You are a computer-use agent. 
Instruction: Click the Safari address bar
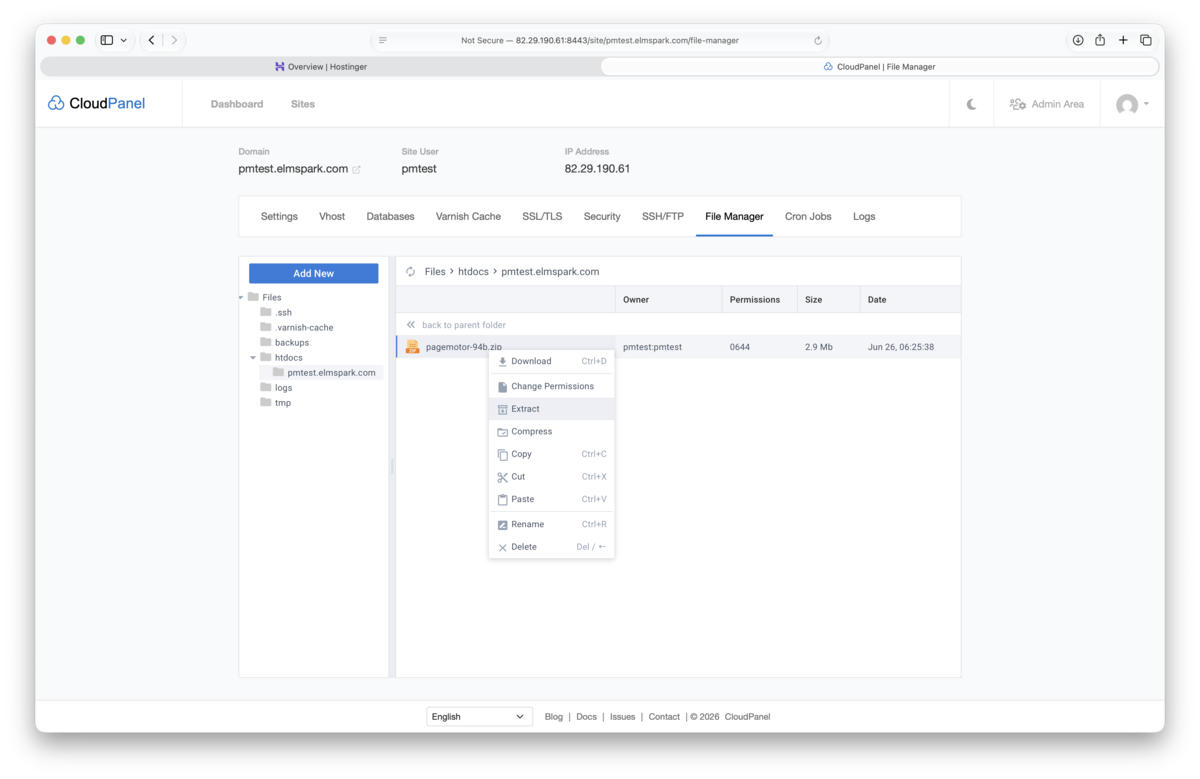pos(600,41)
